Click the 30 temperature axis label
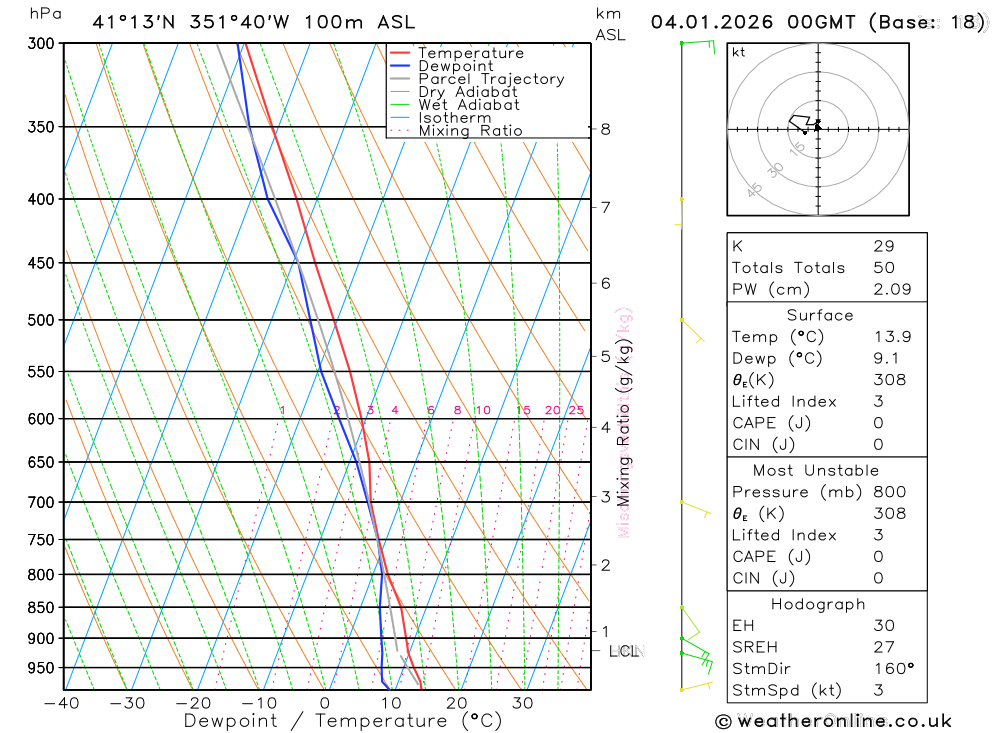 pos(522,704)
